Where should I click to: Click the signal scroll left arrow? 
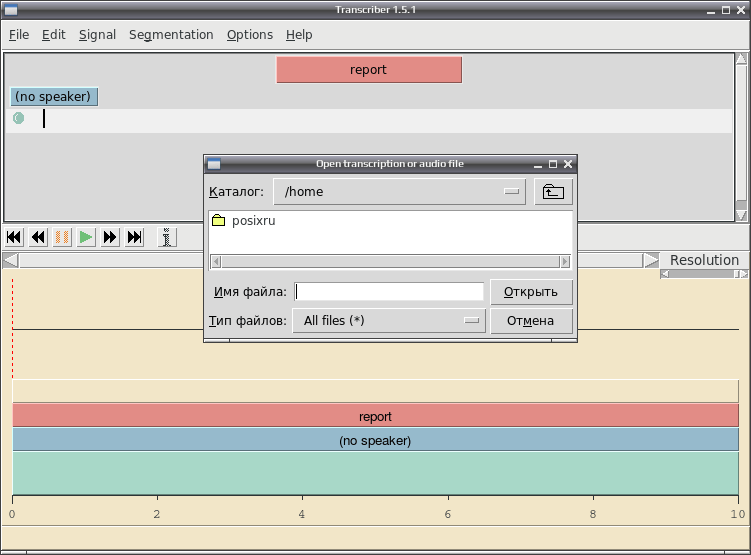(11, 261)
